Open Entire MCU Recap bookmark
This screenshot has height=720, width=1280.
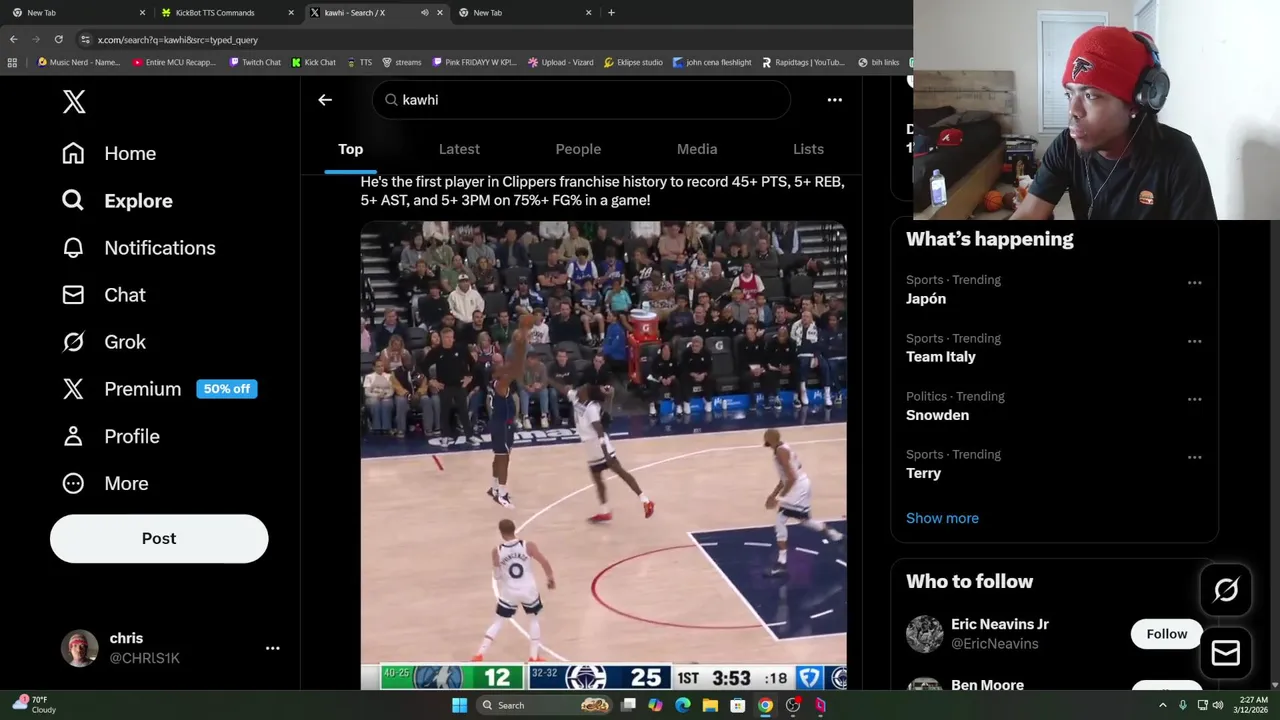(174, 62)
